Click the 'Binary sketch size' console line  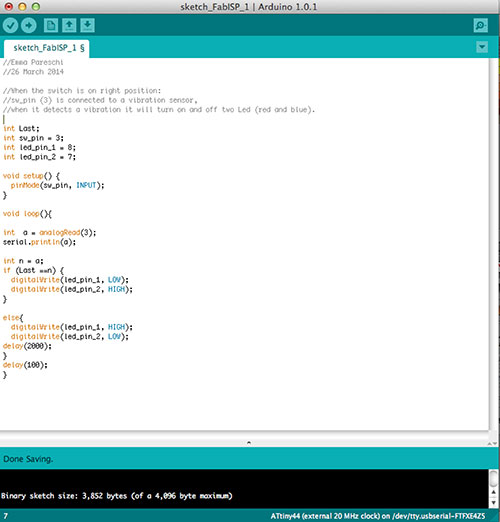[x=117, y=496]
